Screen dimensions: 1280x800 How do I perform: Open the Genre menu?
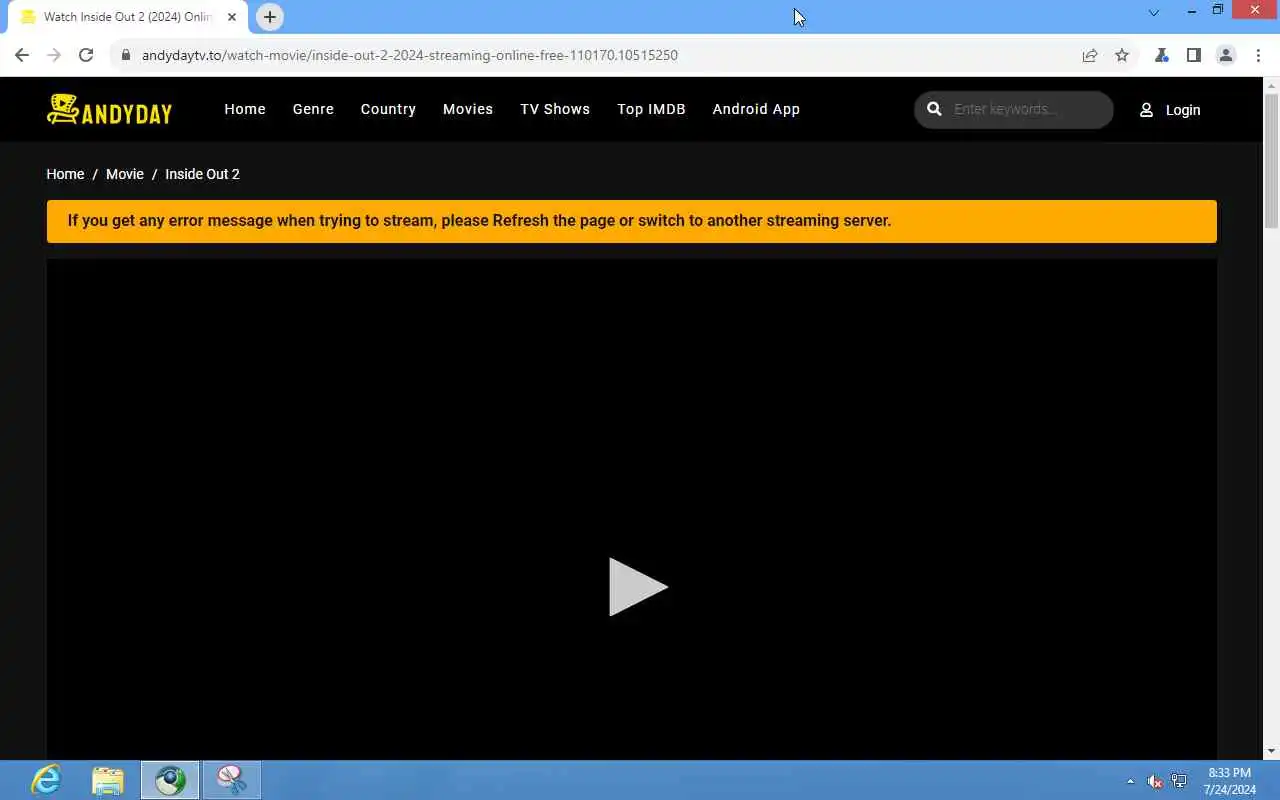pyautogui.click(x=313, y=109)
